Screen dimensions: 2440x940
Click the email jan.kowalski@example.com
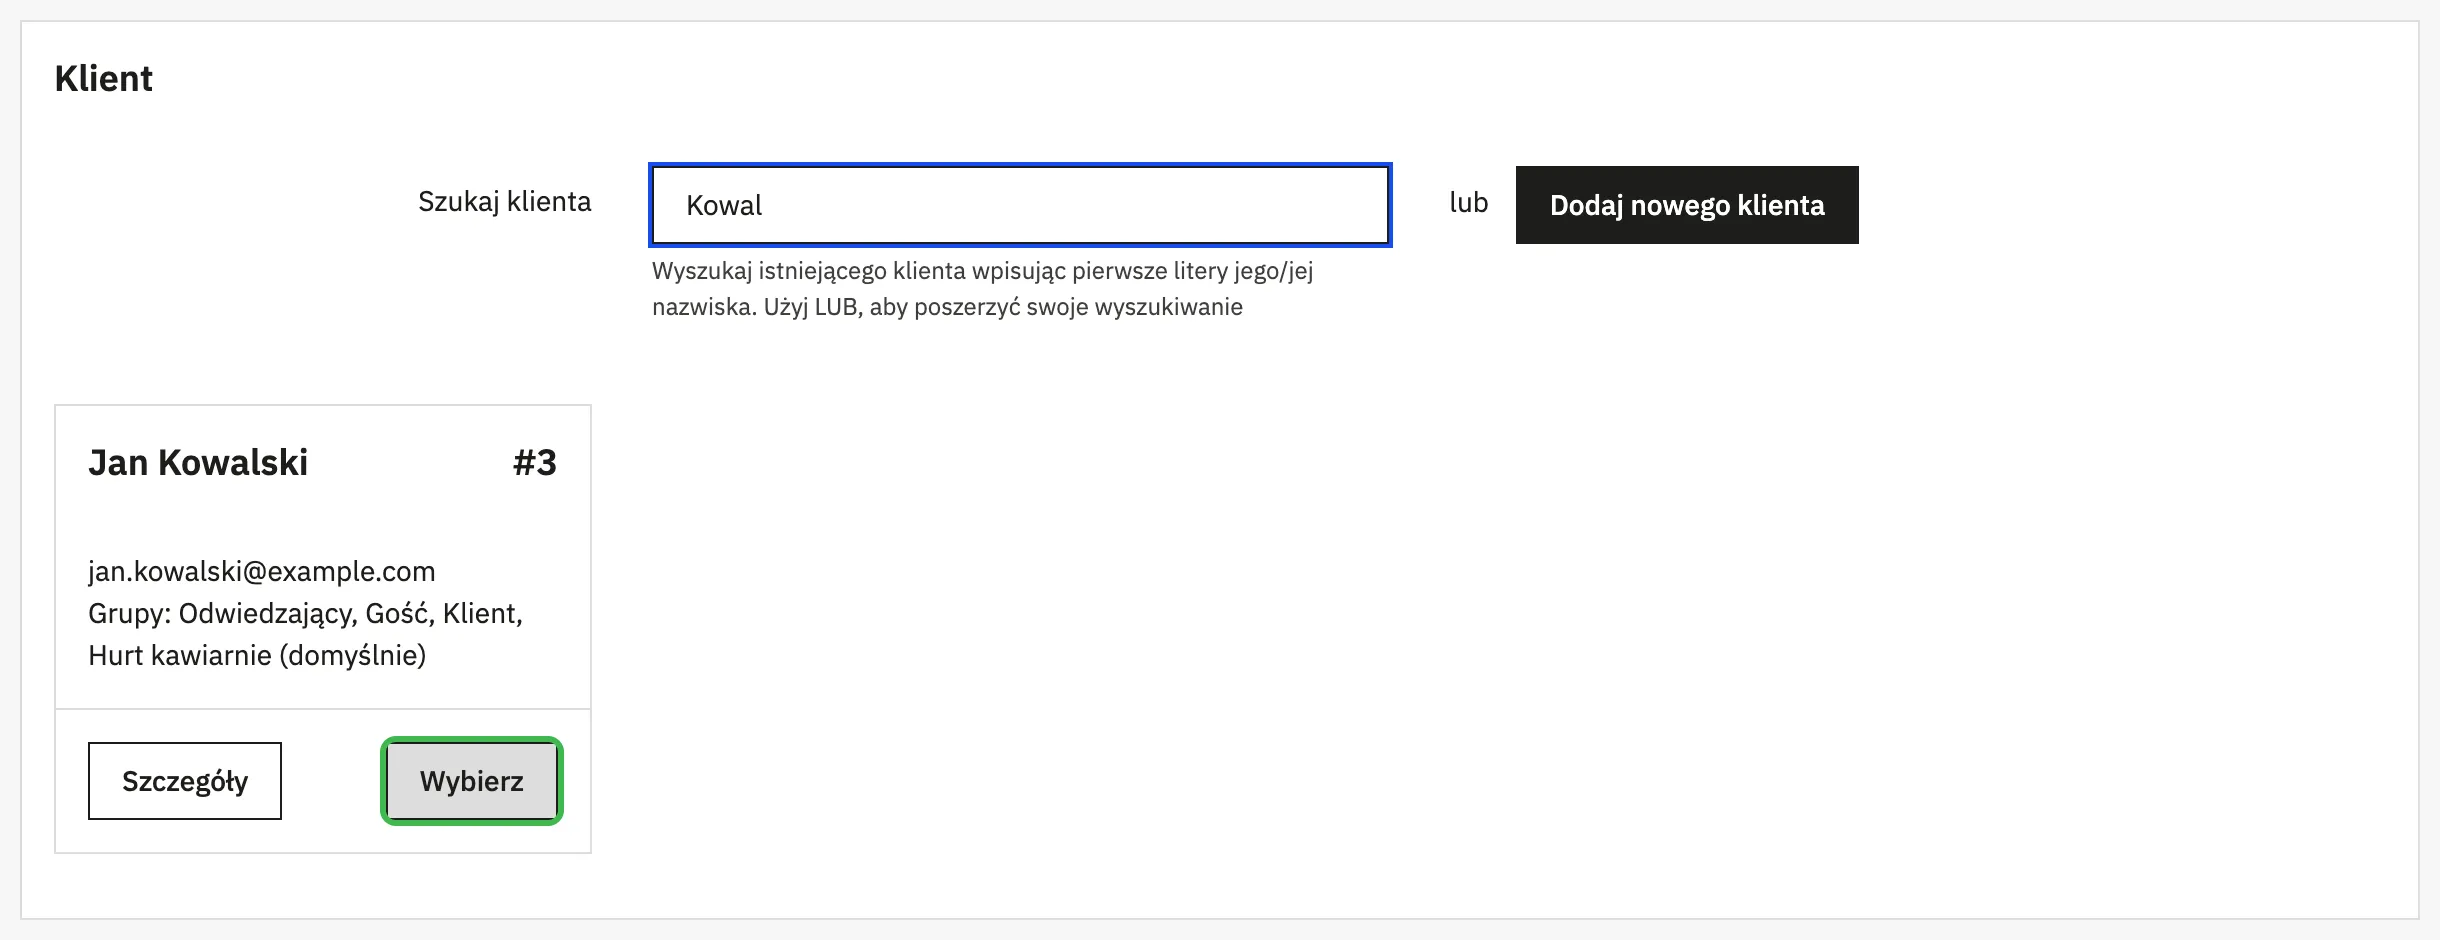click(262, 571)
